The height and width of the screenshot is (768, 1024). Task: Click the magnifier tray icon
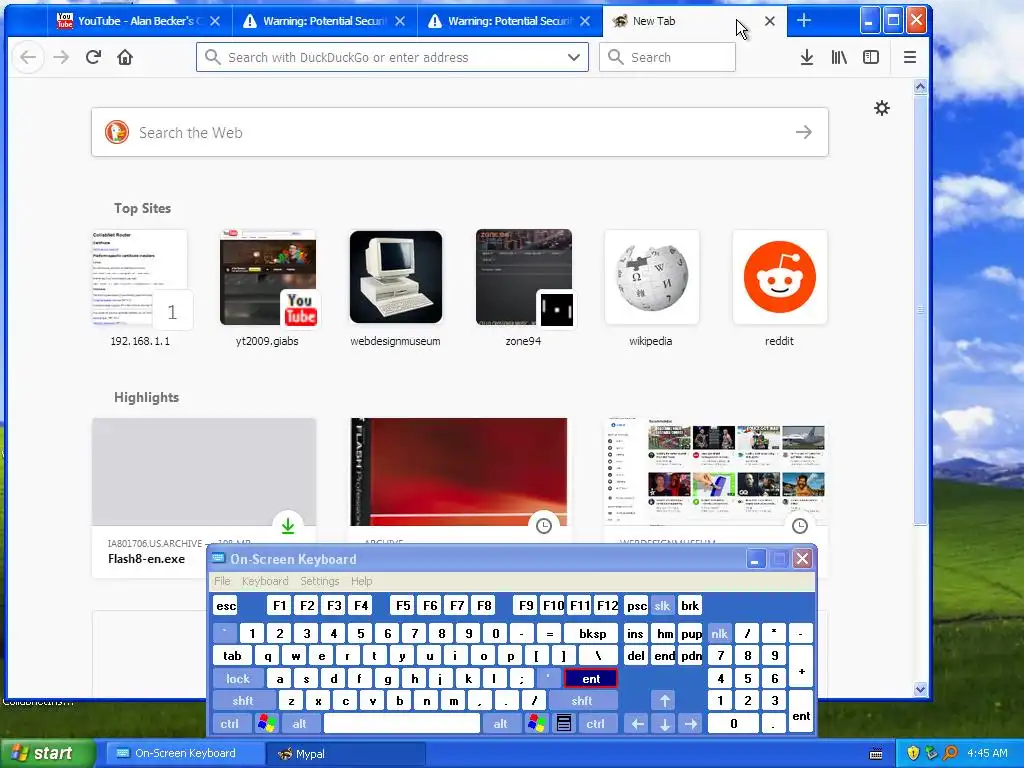[x=950, y=753]
